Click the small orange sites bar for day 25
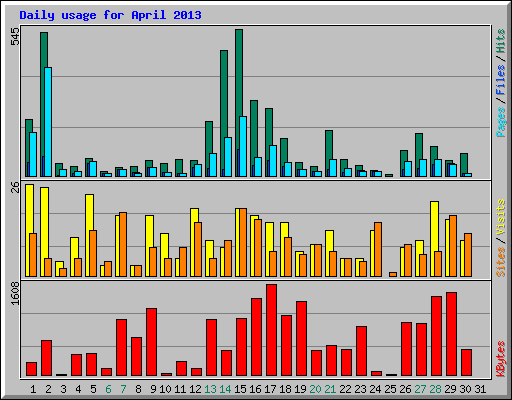This screenshot has height=400, width=512. [393, 274]
